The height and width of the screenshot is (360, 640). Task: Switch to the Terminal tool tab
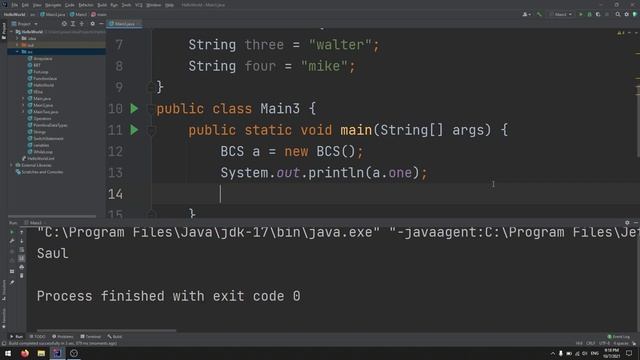[91, 337]
